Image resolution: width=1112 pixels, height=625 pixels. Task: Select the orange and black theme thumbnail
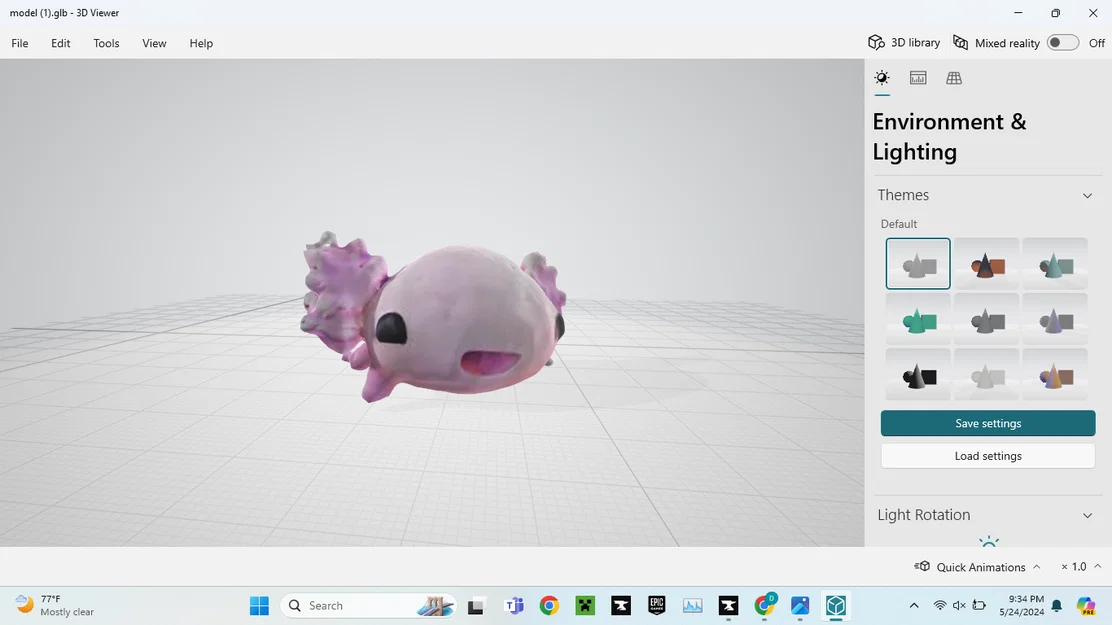click(986, 263)
